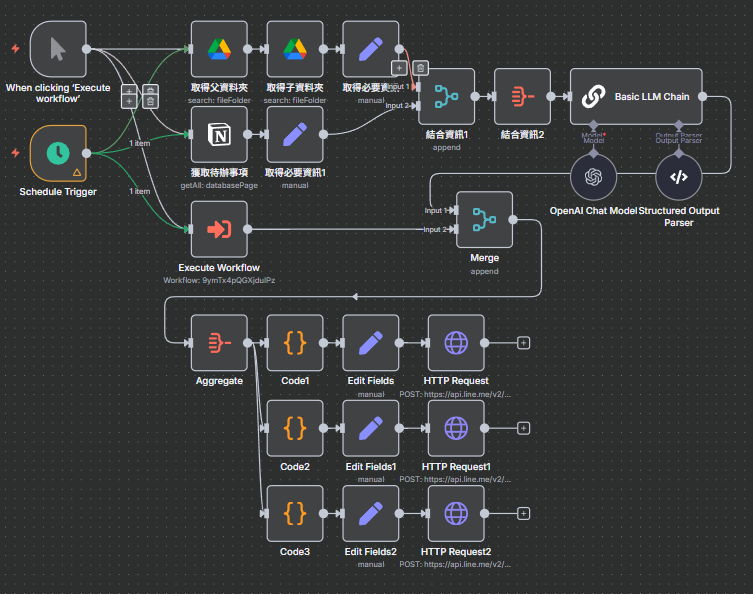Click the 'Execute Workflow' label
Image resolution: width=753 pixels, height=594 pixels.
tap(219, 267)
